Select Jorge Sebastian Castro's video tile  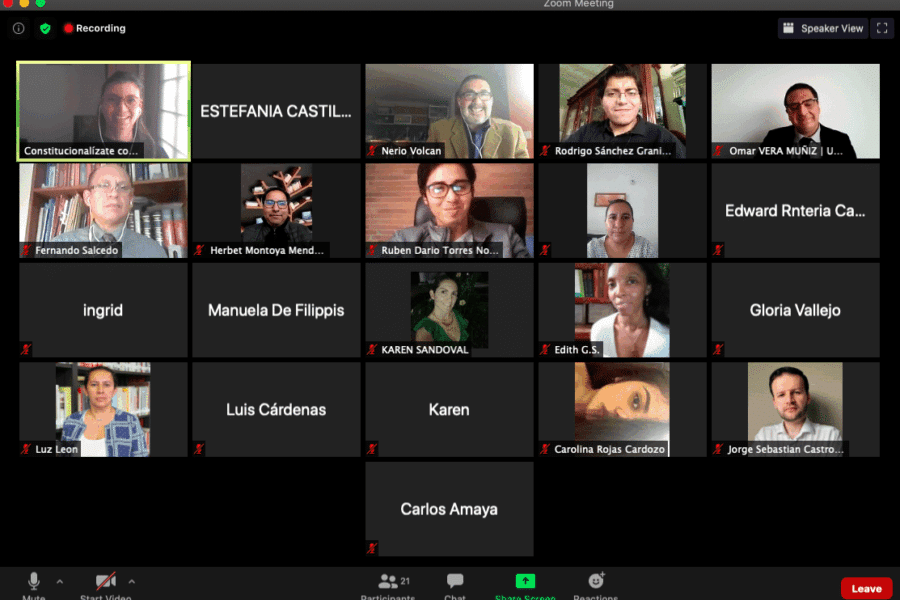795,408
